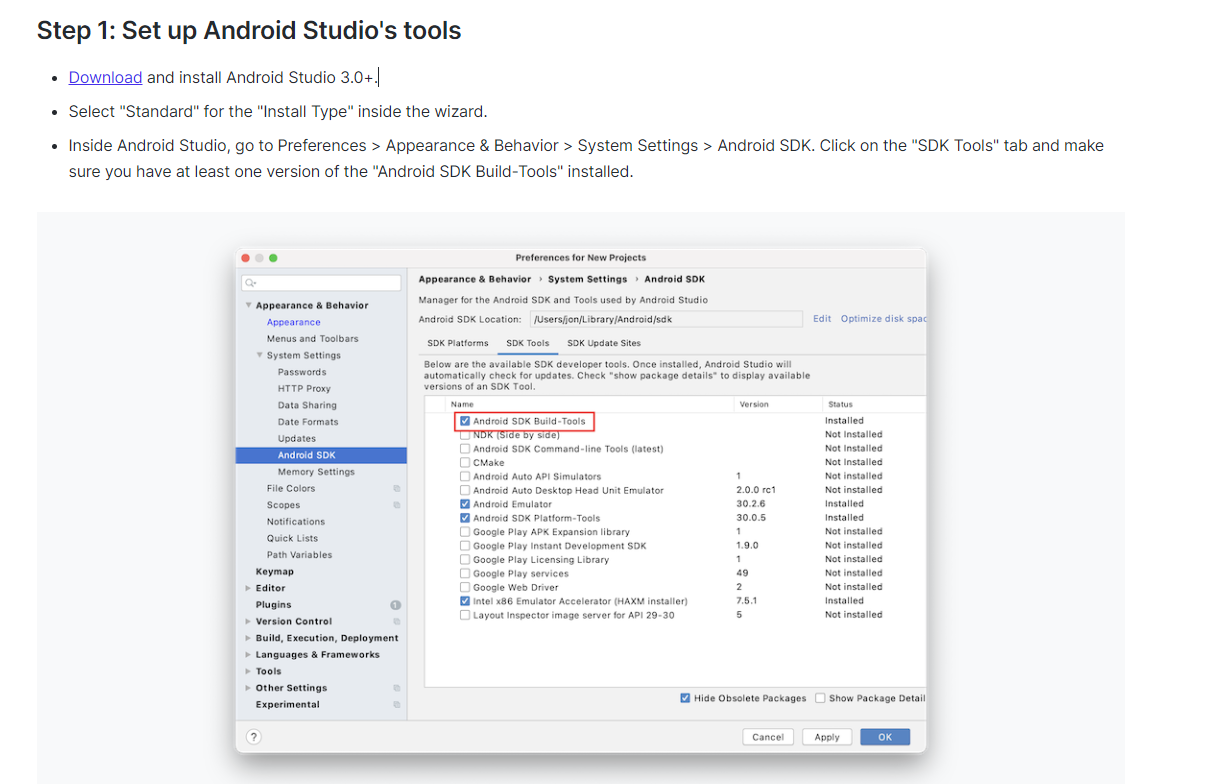Open Quick Lists settings
This screenshot has height=784, width=1207.
(x=292, y=538)
